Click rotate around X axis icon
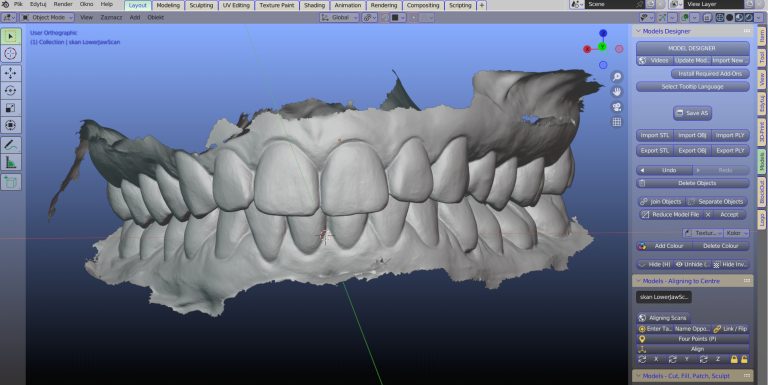This screenshot has width=768, height=385. 642,360
